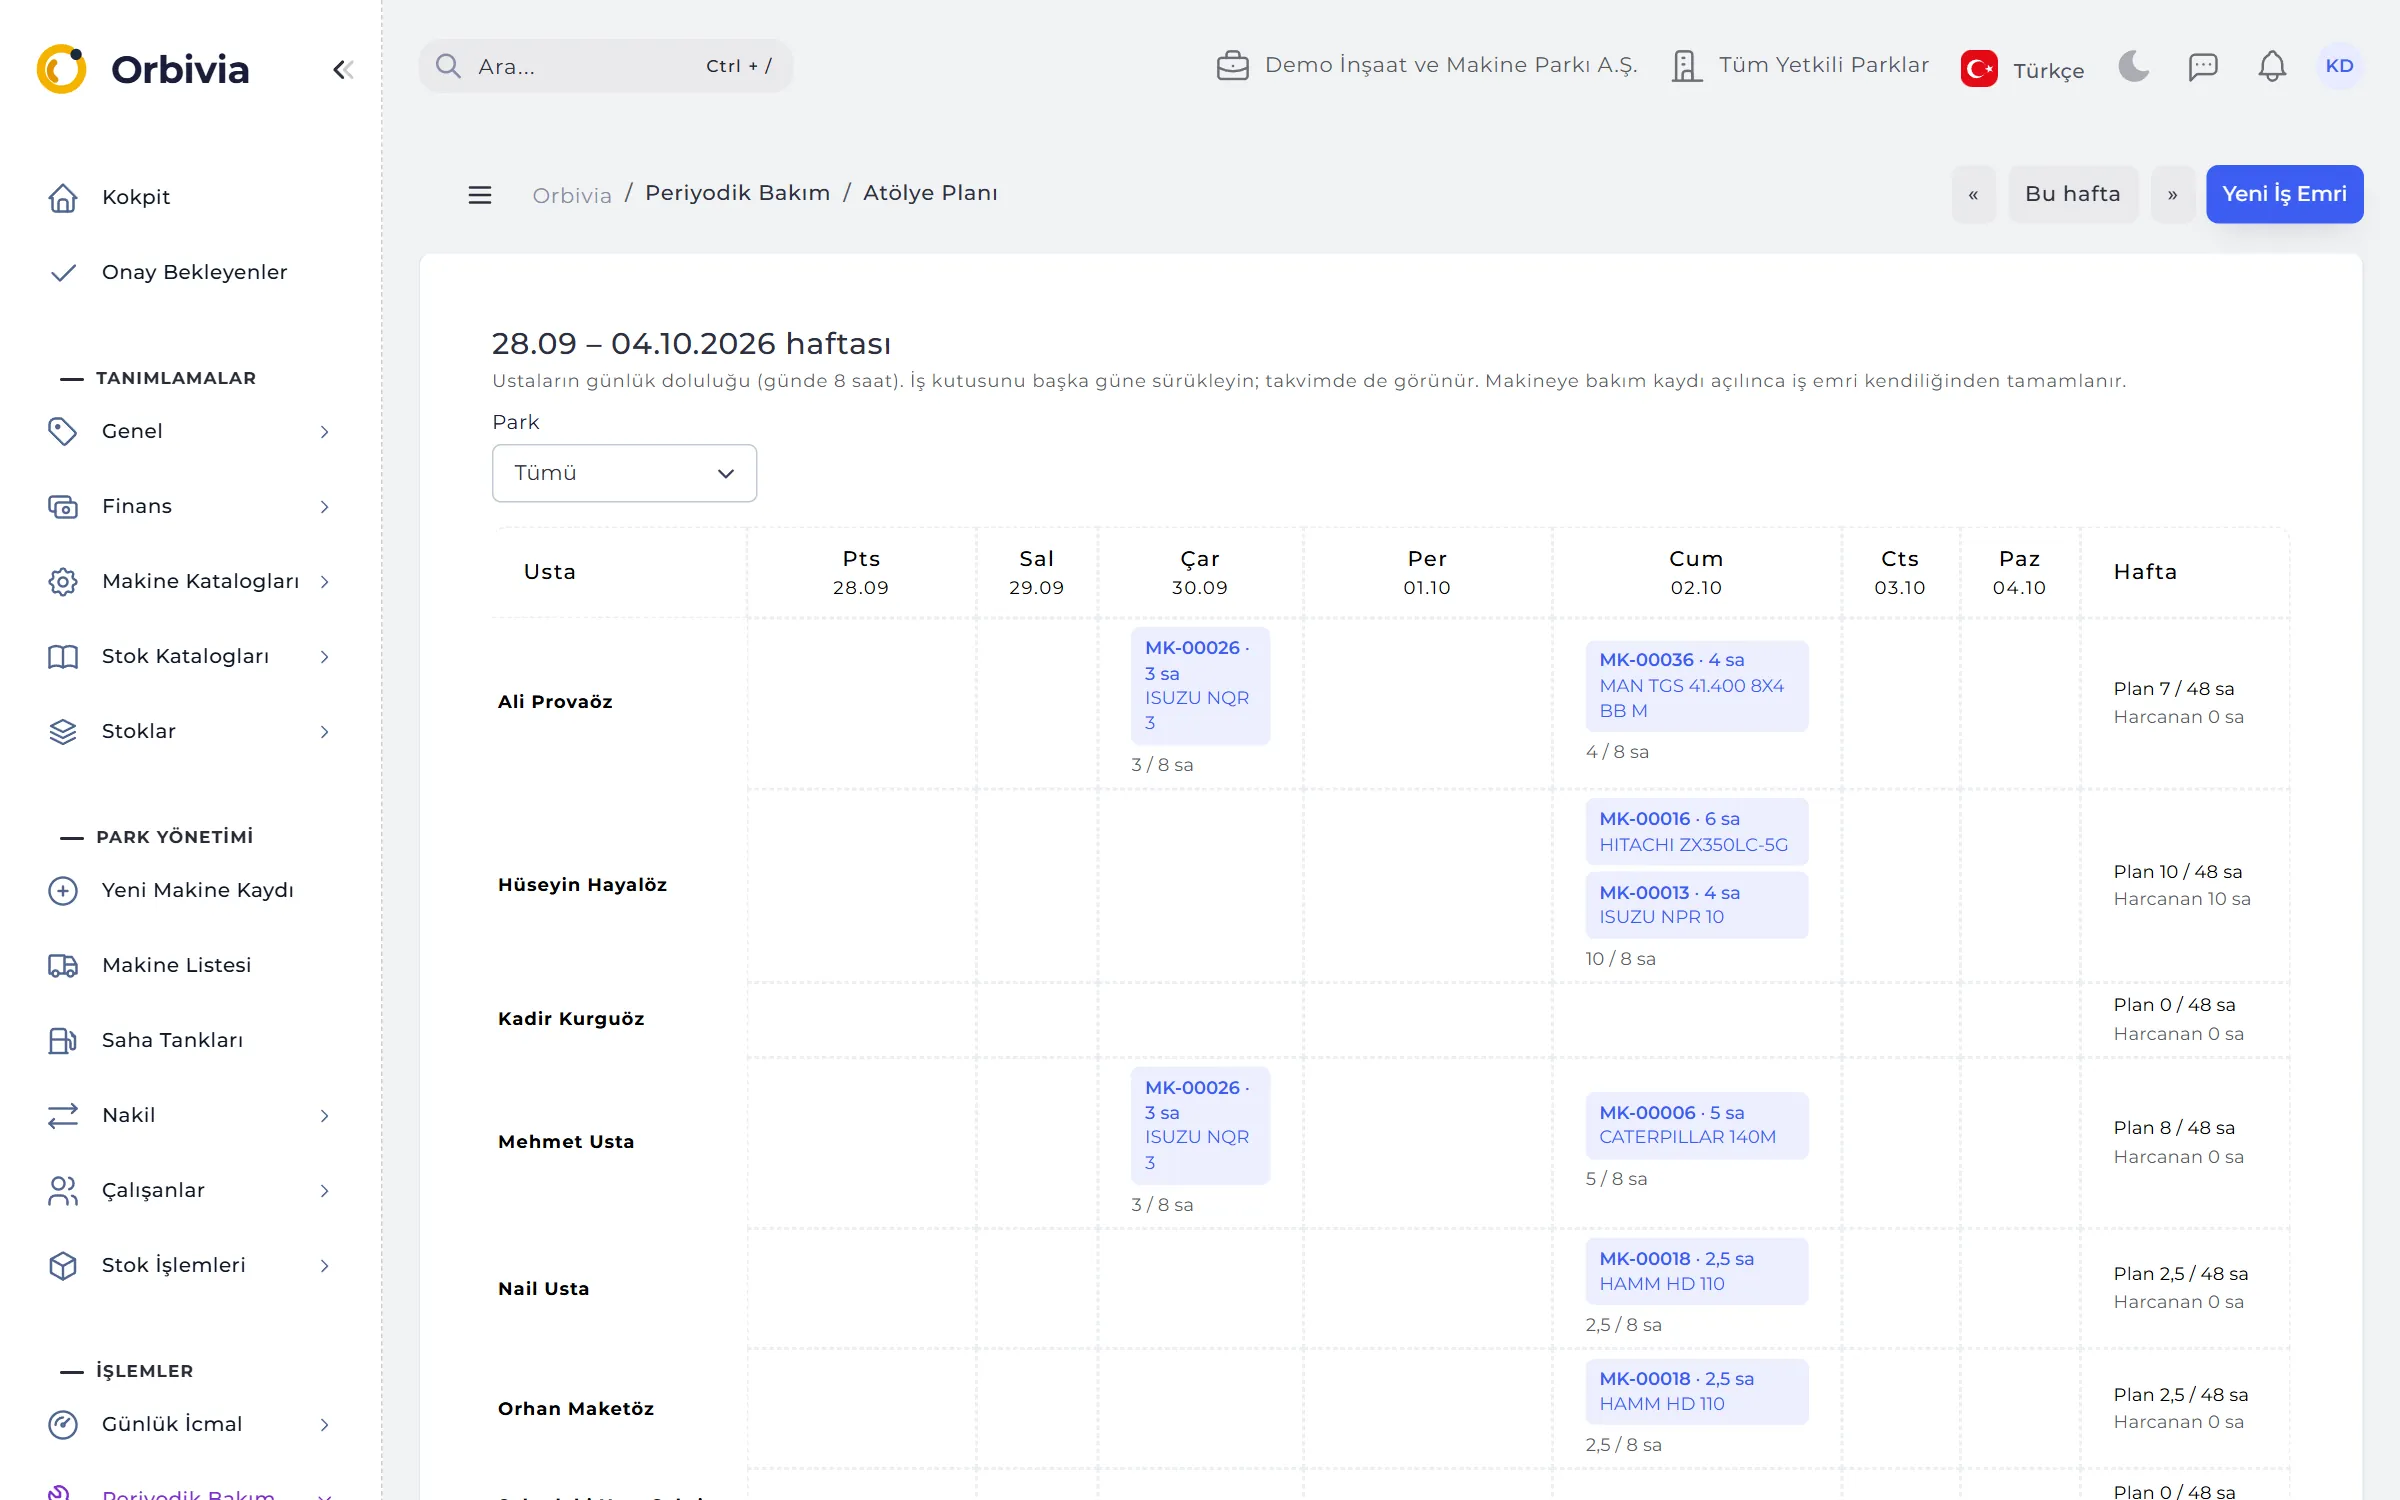
Task: Click the Bu hafta button
Action: click(2073, 194)
